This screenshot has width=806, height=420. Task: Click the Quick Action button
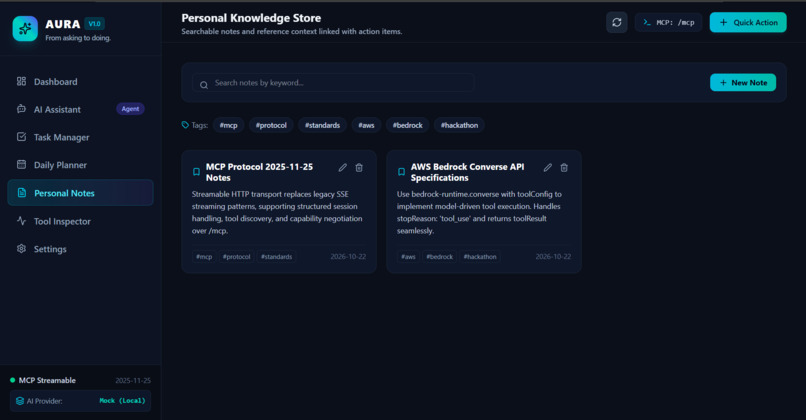748,23
